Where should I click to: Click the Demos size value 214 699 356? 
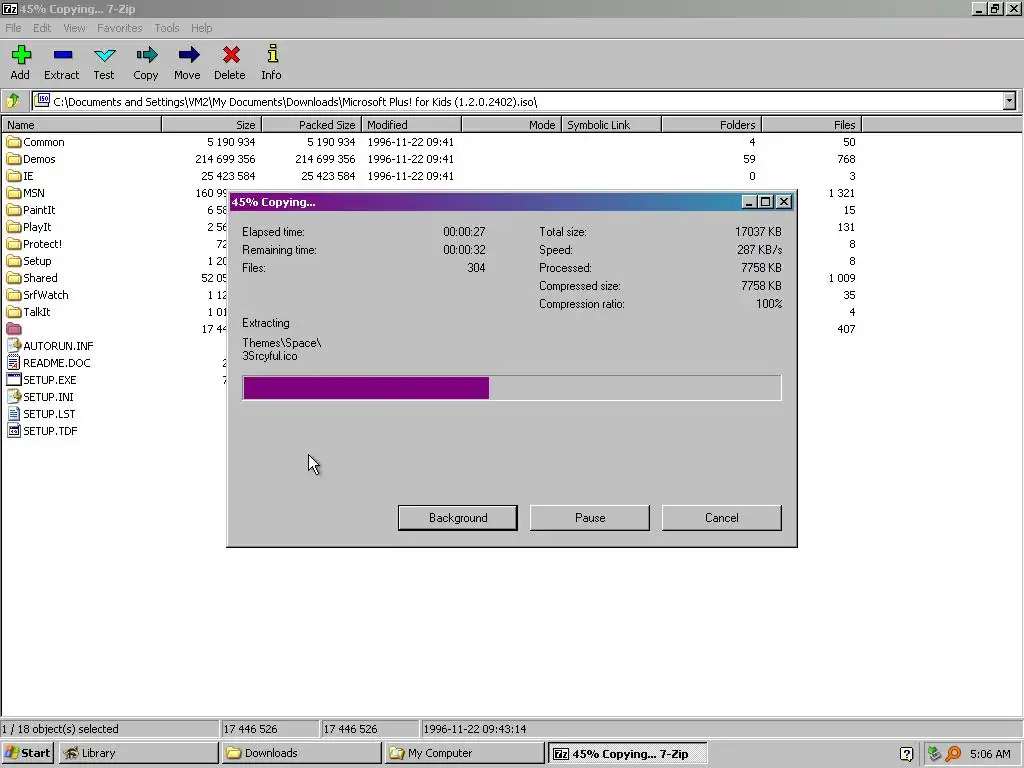pos(225,159)
